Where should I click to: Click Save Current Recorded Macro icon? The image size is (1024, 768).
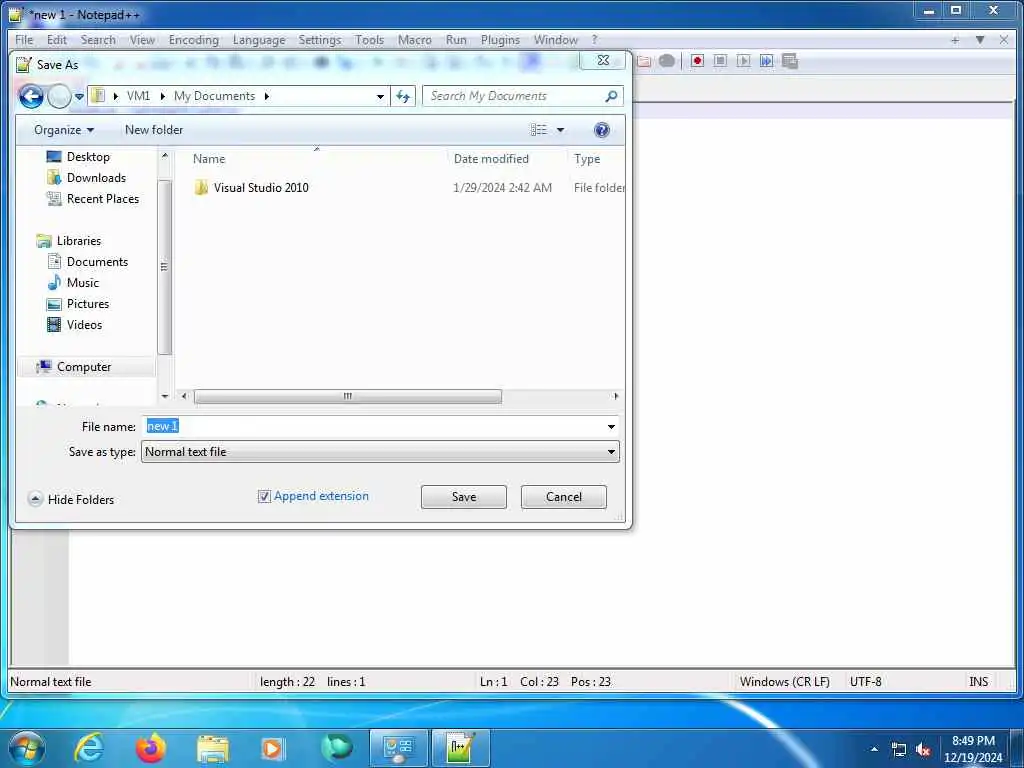pos(790,61)
